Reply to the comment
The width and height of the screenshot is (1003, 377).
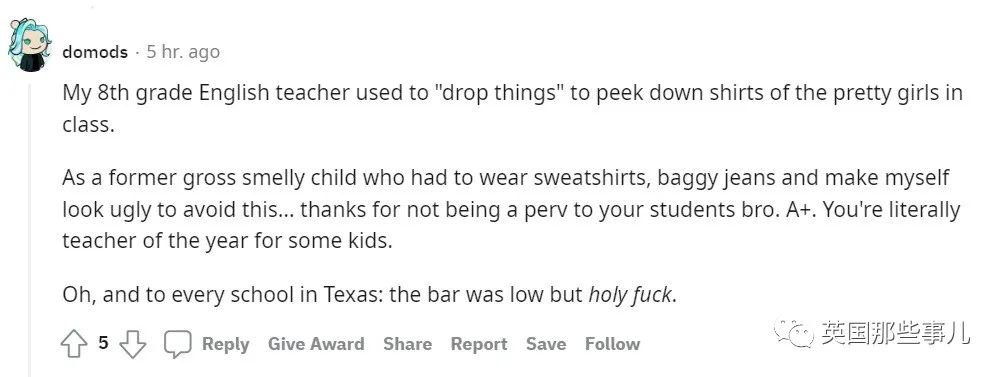point(225,344)
